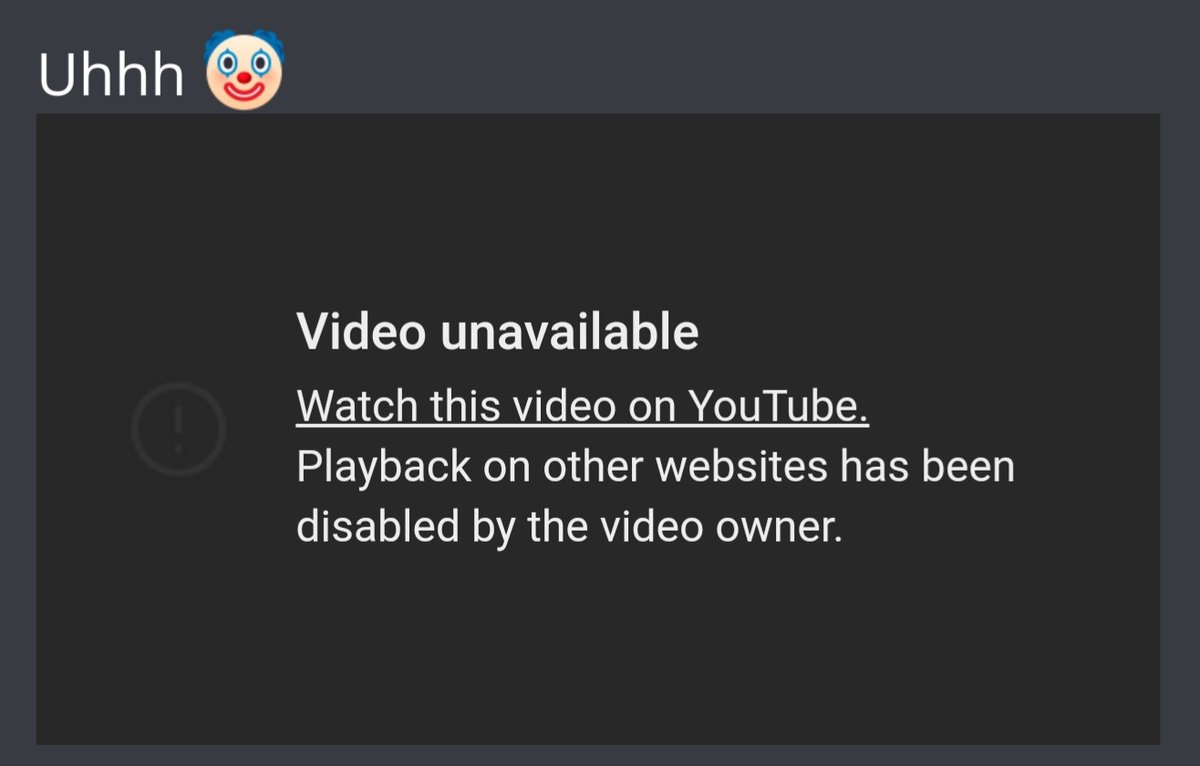Open the Watch this video on YouTube link
Screen dimensions: 1200x766
pyautogui.click(x=583, y=406)
